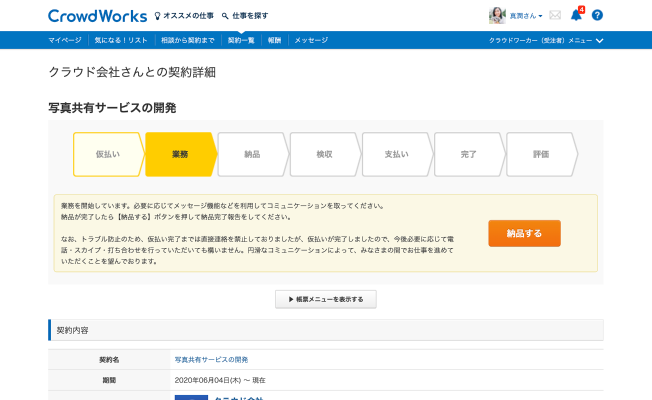Expand 帳票メニューを表示する

pos(326,299)
